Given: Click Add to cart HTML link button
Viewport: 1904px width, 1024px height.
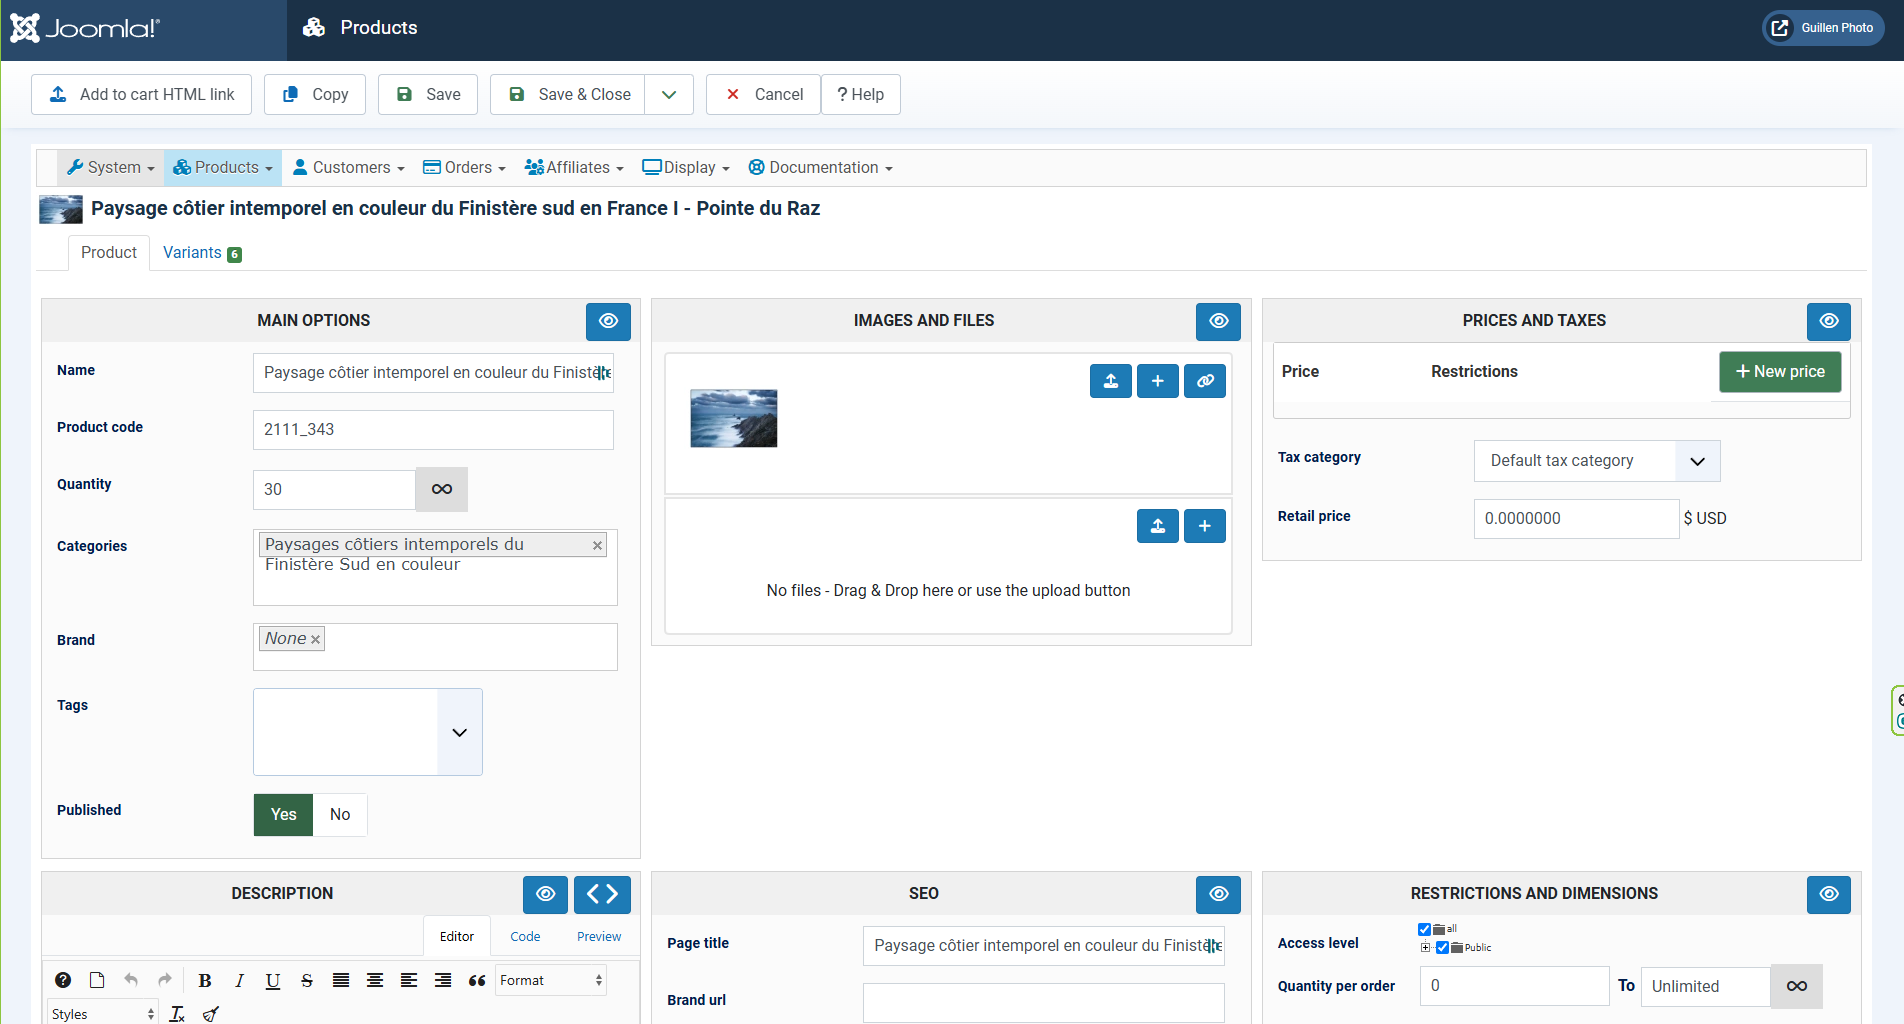Looking at the screenshot, I should (141, 95).
